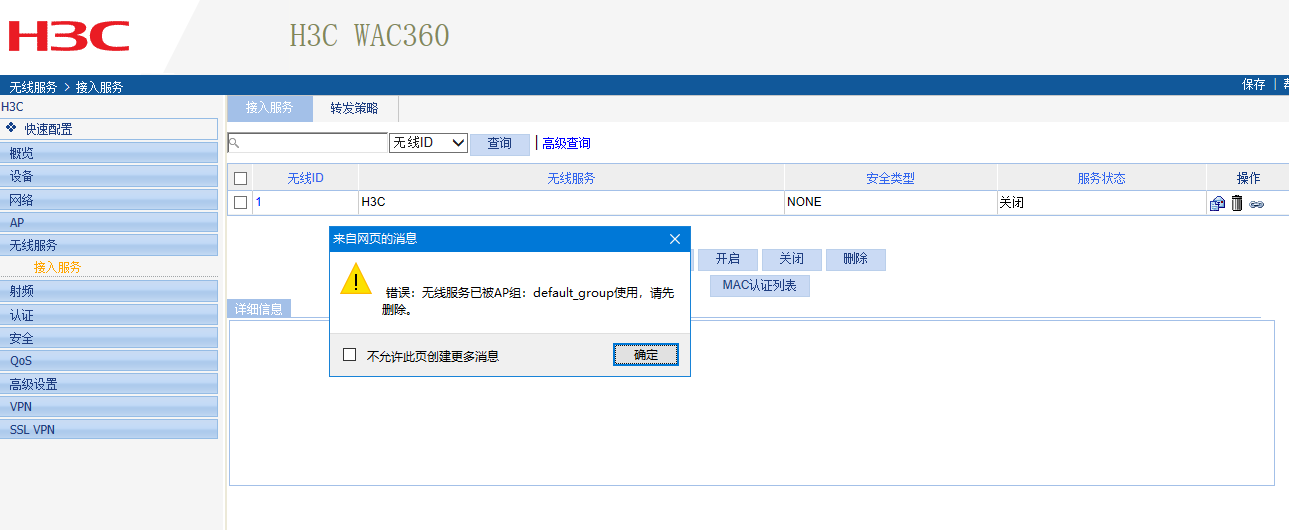The height and width of the screenshot is (530, 1289).
Task: Open the 无线ID search field dropdown
Action: point(428,143)
